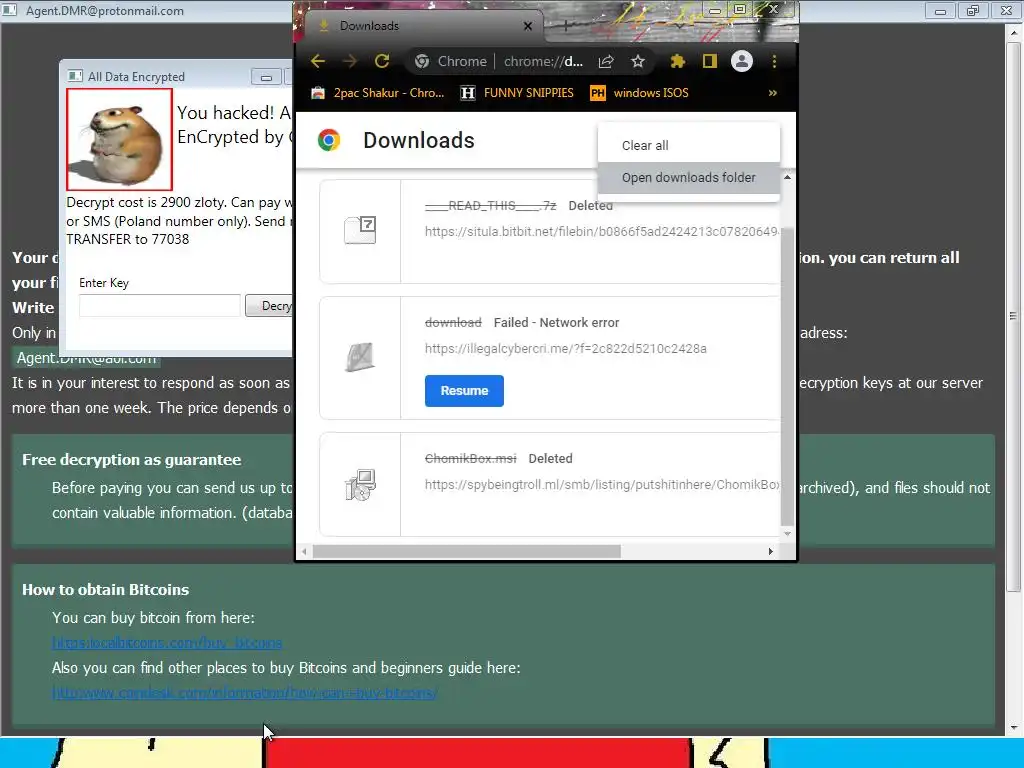The image size is (1024, 768).
Task: Click 'Free decryption as guarantee' heading
Action: (x=132, y=460)
